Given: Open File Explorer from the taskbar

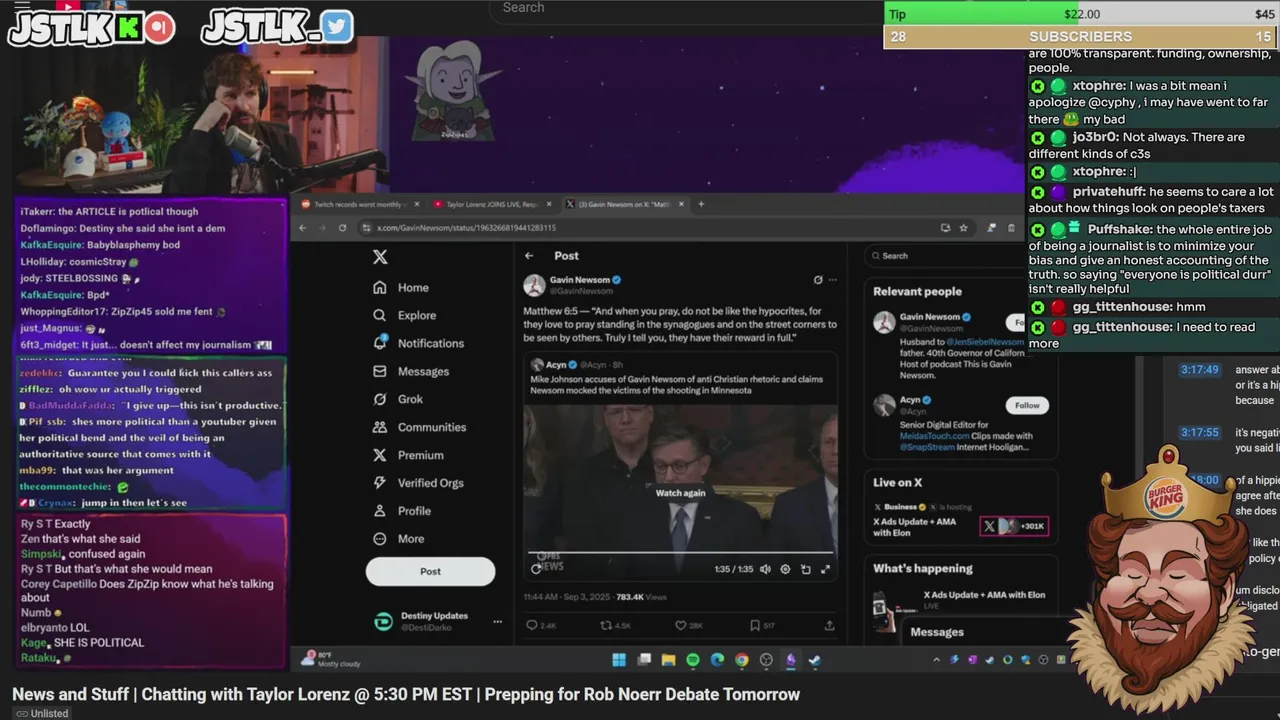Looking at the screenshot, I should pos(668,660).
